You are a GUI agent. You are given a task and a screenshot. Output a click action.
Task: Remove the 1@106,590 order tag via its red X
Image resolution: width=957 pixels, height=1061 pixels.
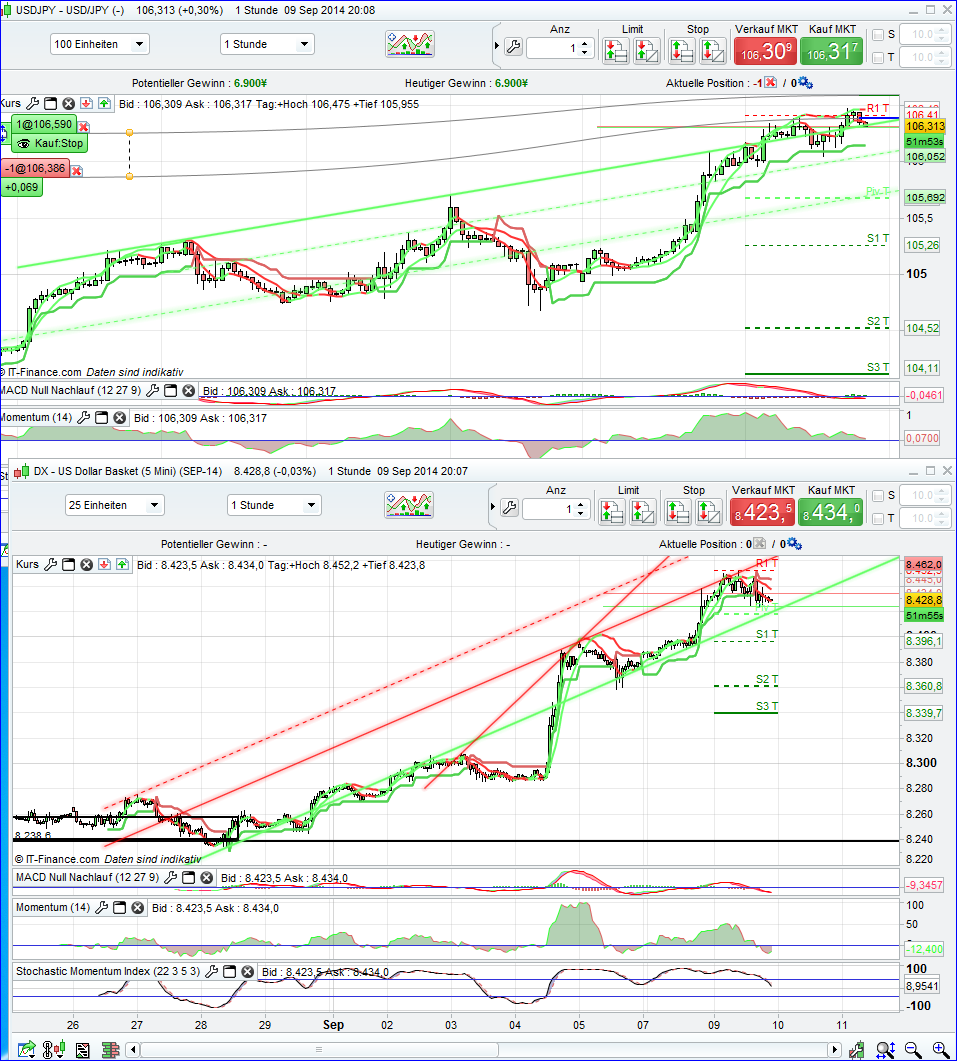84,126
